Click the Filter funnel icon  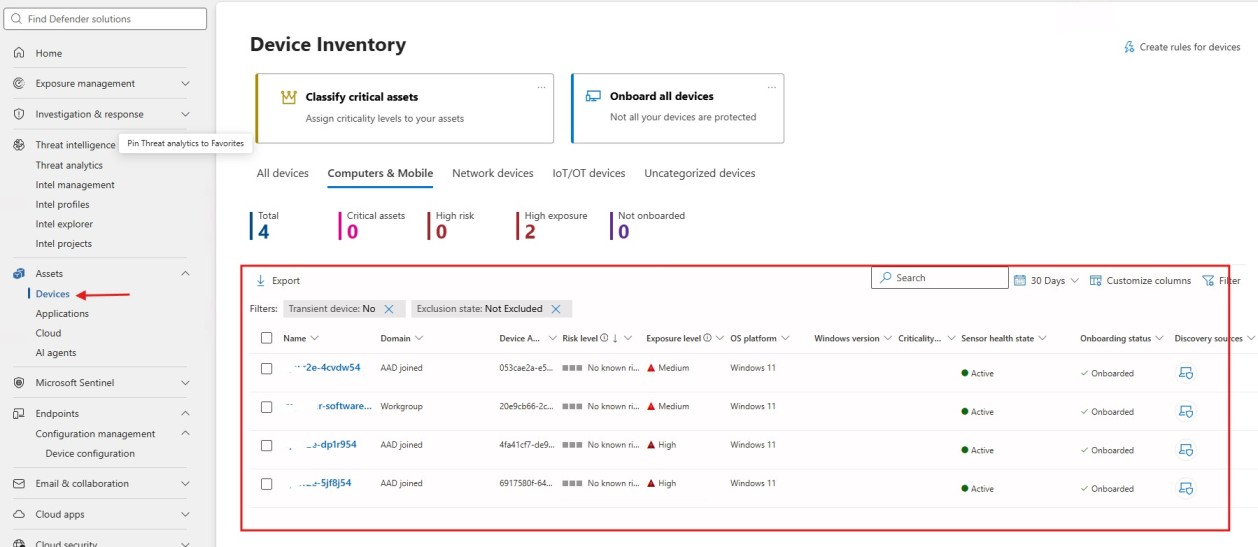(1208, 280)
